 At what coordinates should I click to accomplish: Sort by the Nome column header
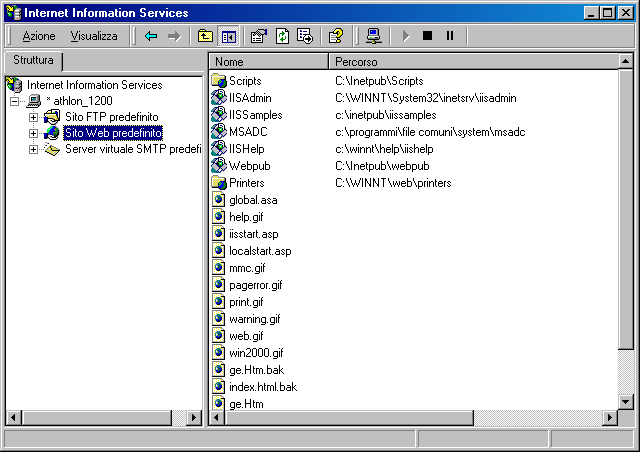(269, 62)
